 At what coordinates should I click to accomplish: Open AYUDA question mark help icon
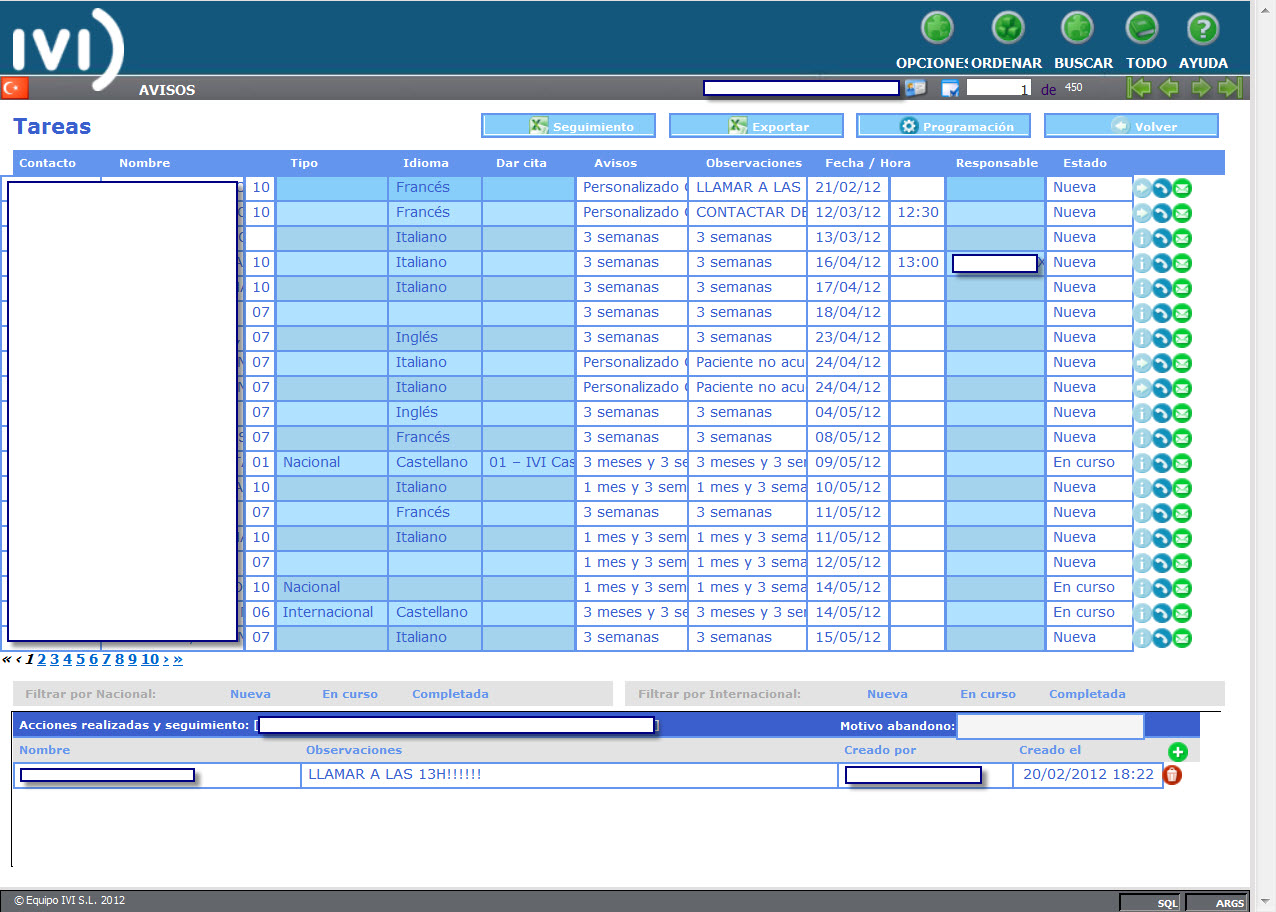[x=1203, y=28]
